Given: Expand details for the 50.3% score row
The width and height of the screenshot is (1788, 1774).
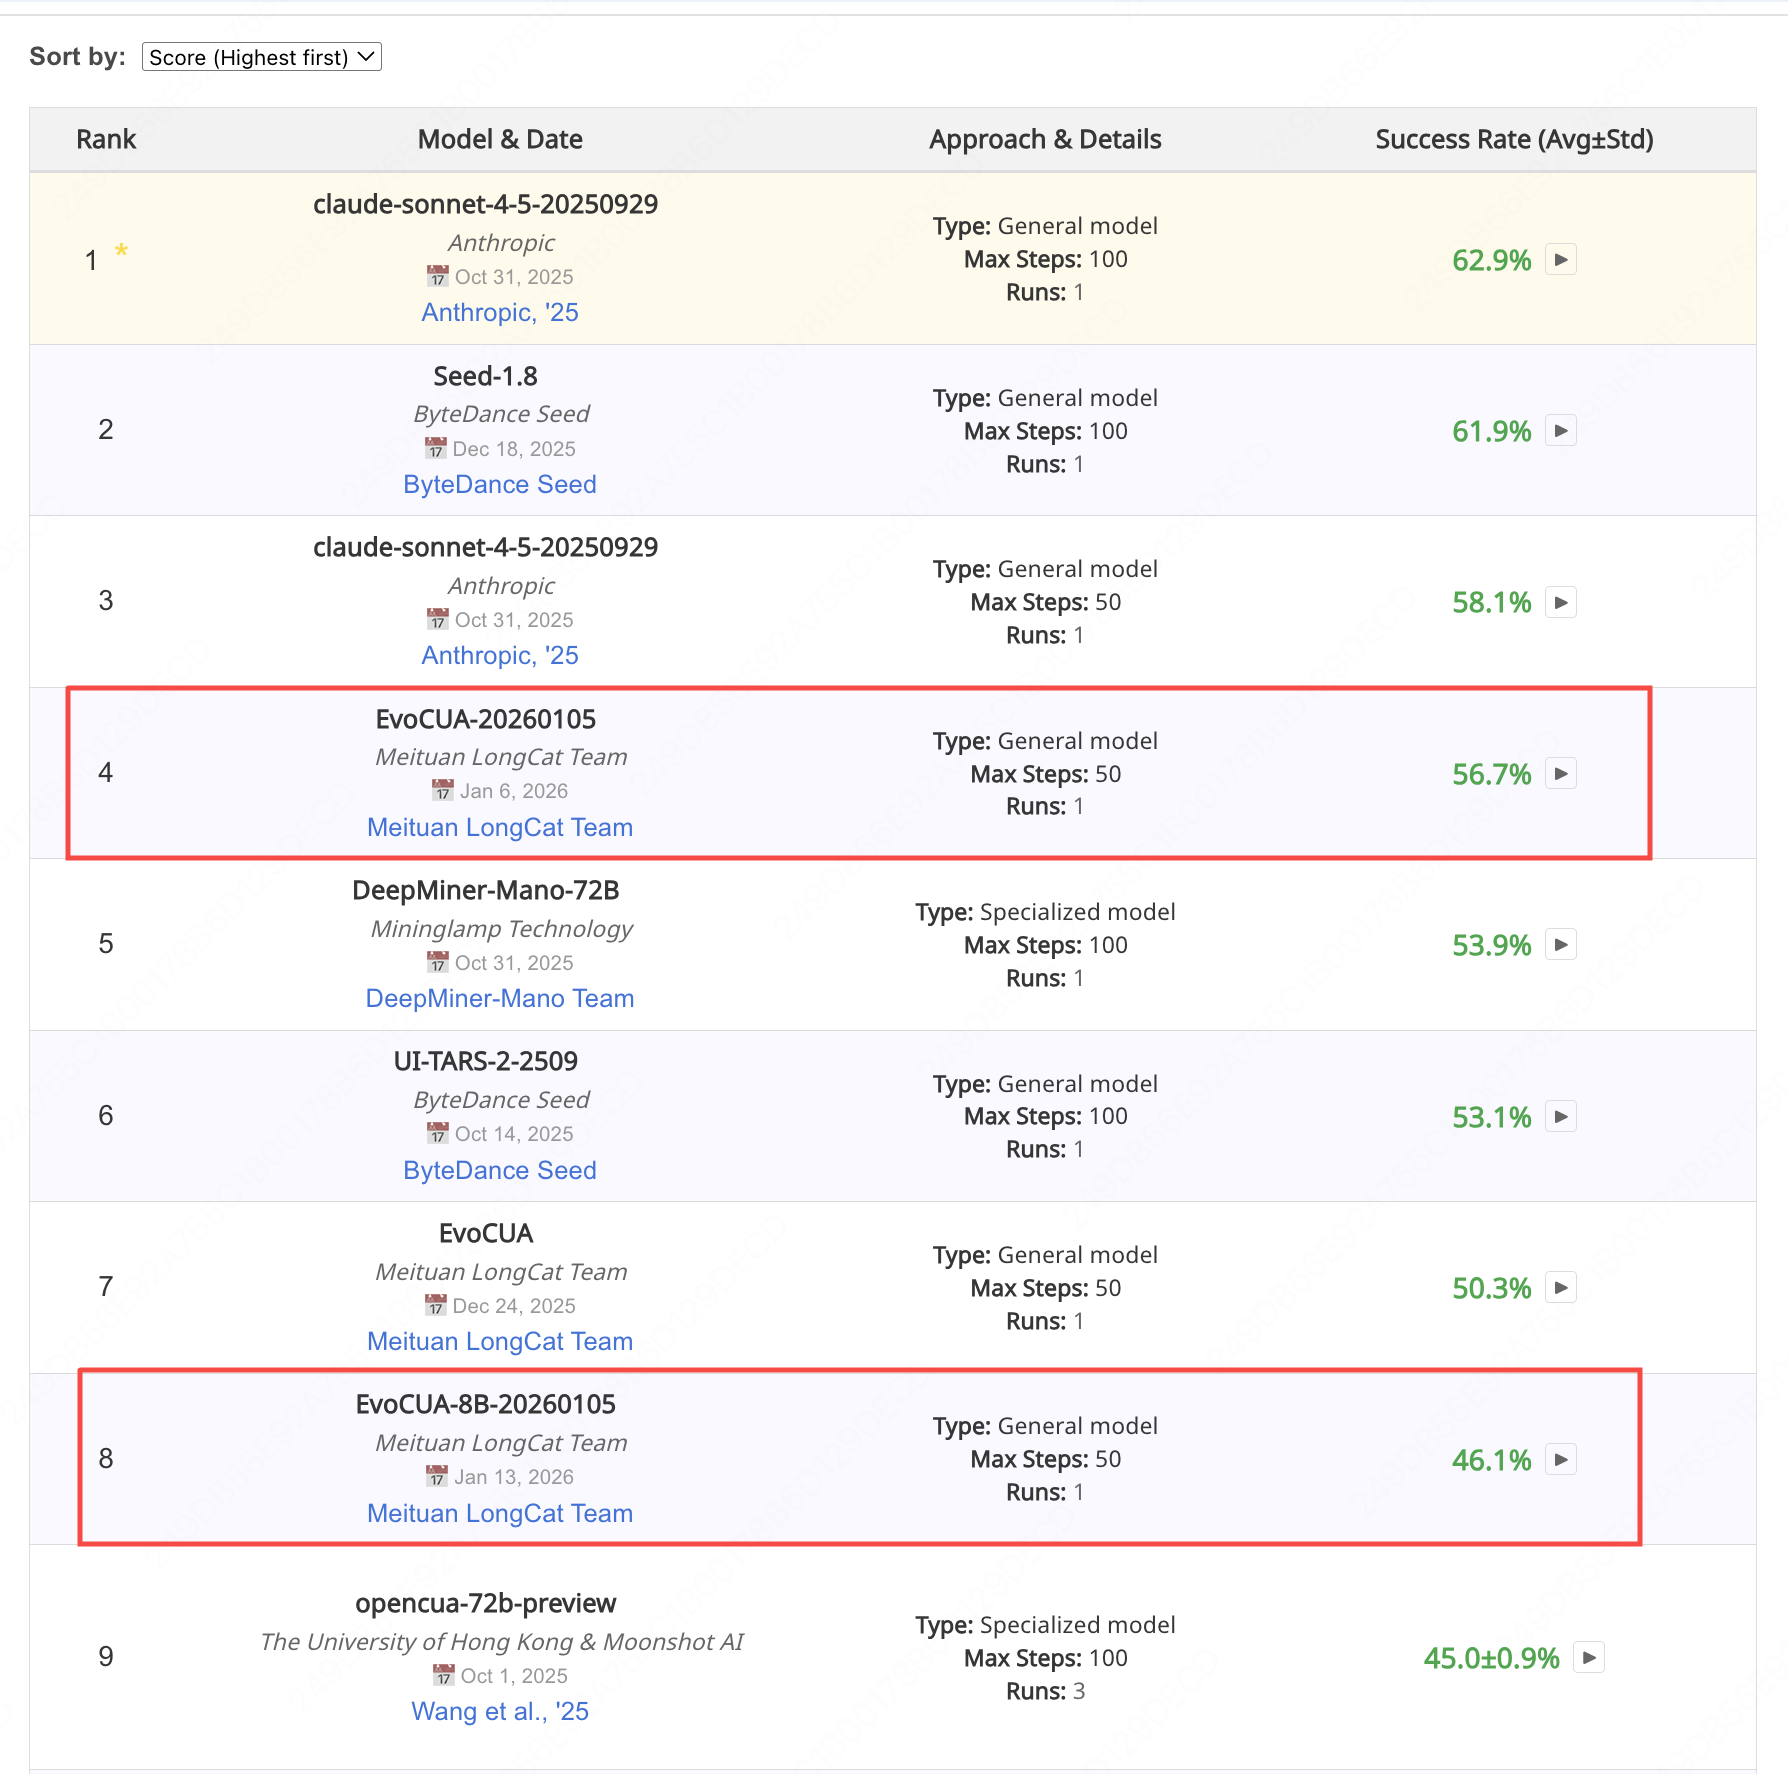Looking at the screenshot, I should [x=1561, y=1287].
